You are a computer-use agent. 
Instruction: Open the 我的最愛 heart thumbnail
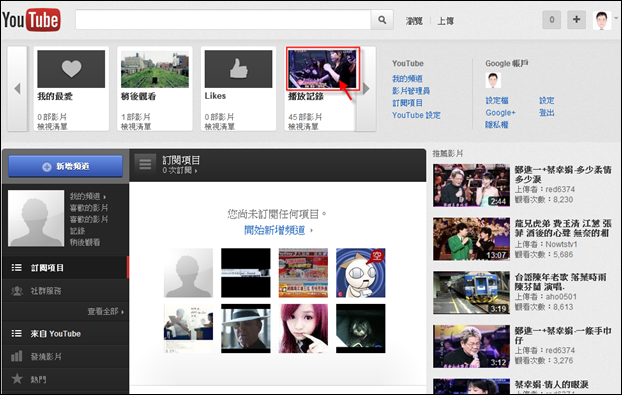(71, 69)
